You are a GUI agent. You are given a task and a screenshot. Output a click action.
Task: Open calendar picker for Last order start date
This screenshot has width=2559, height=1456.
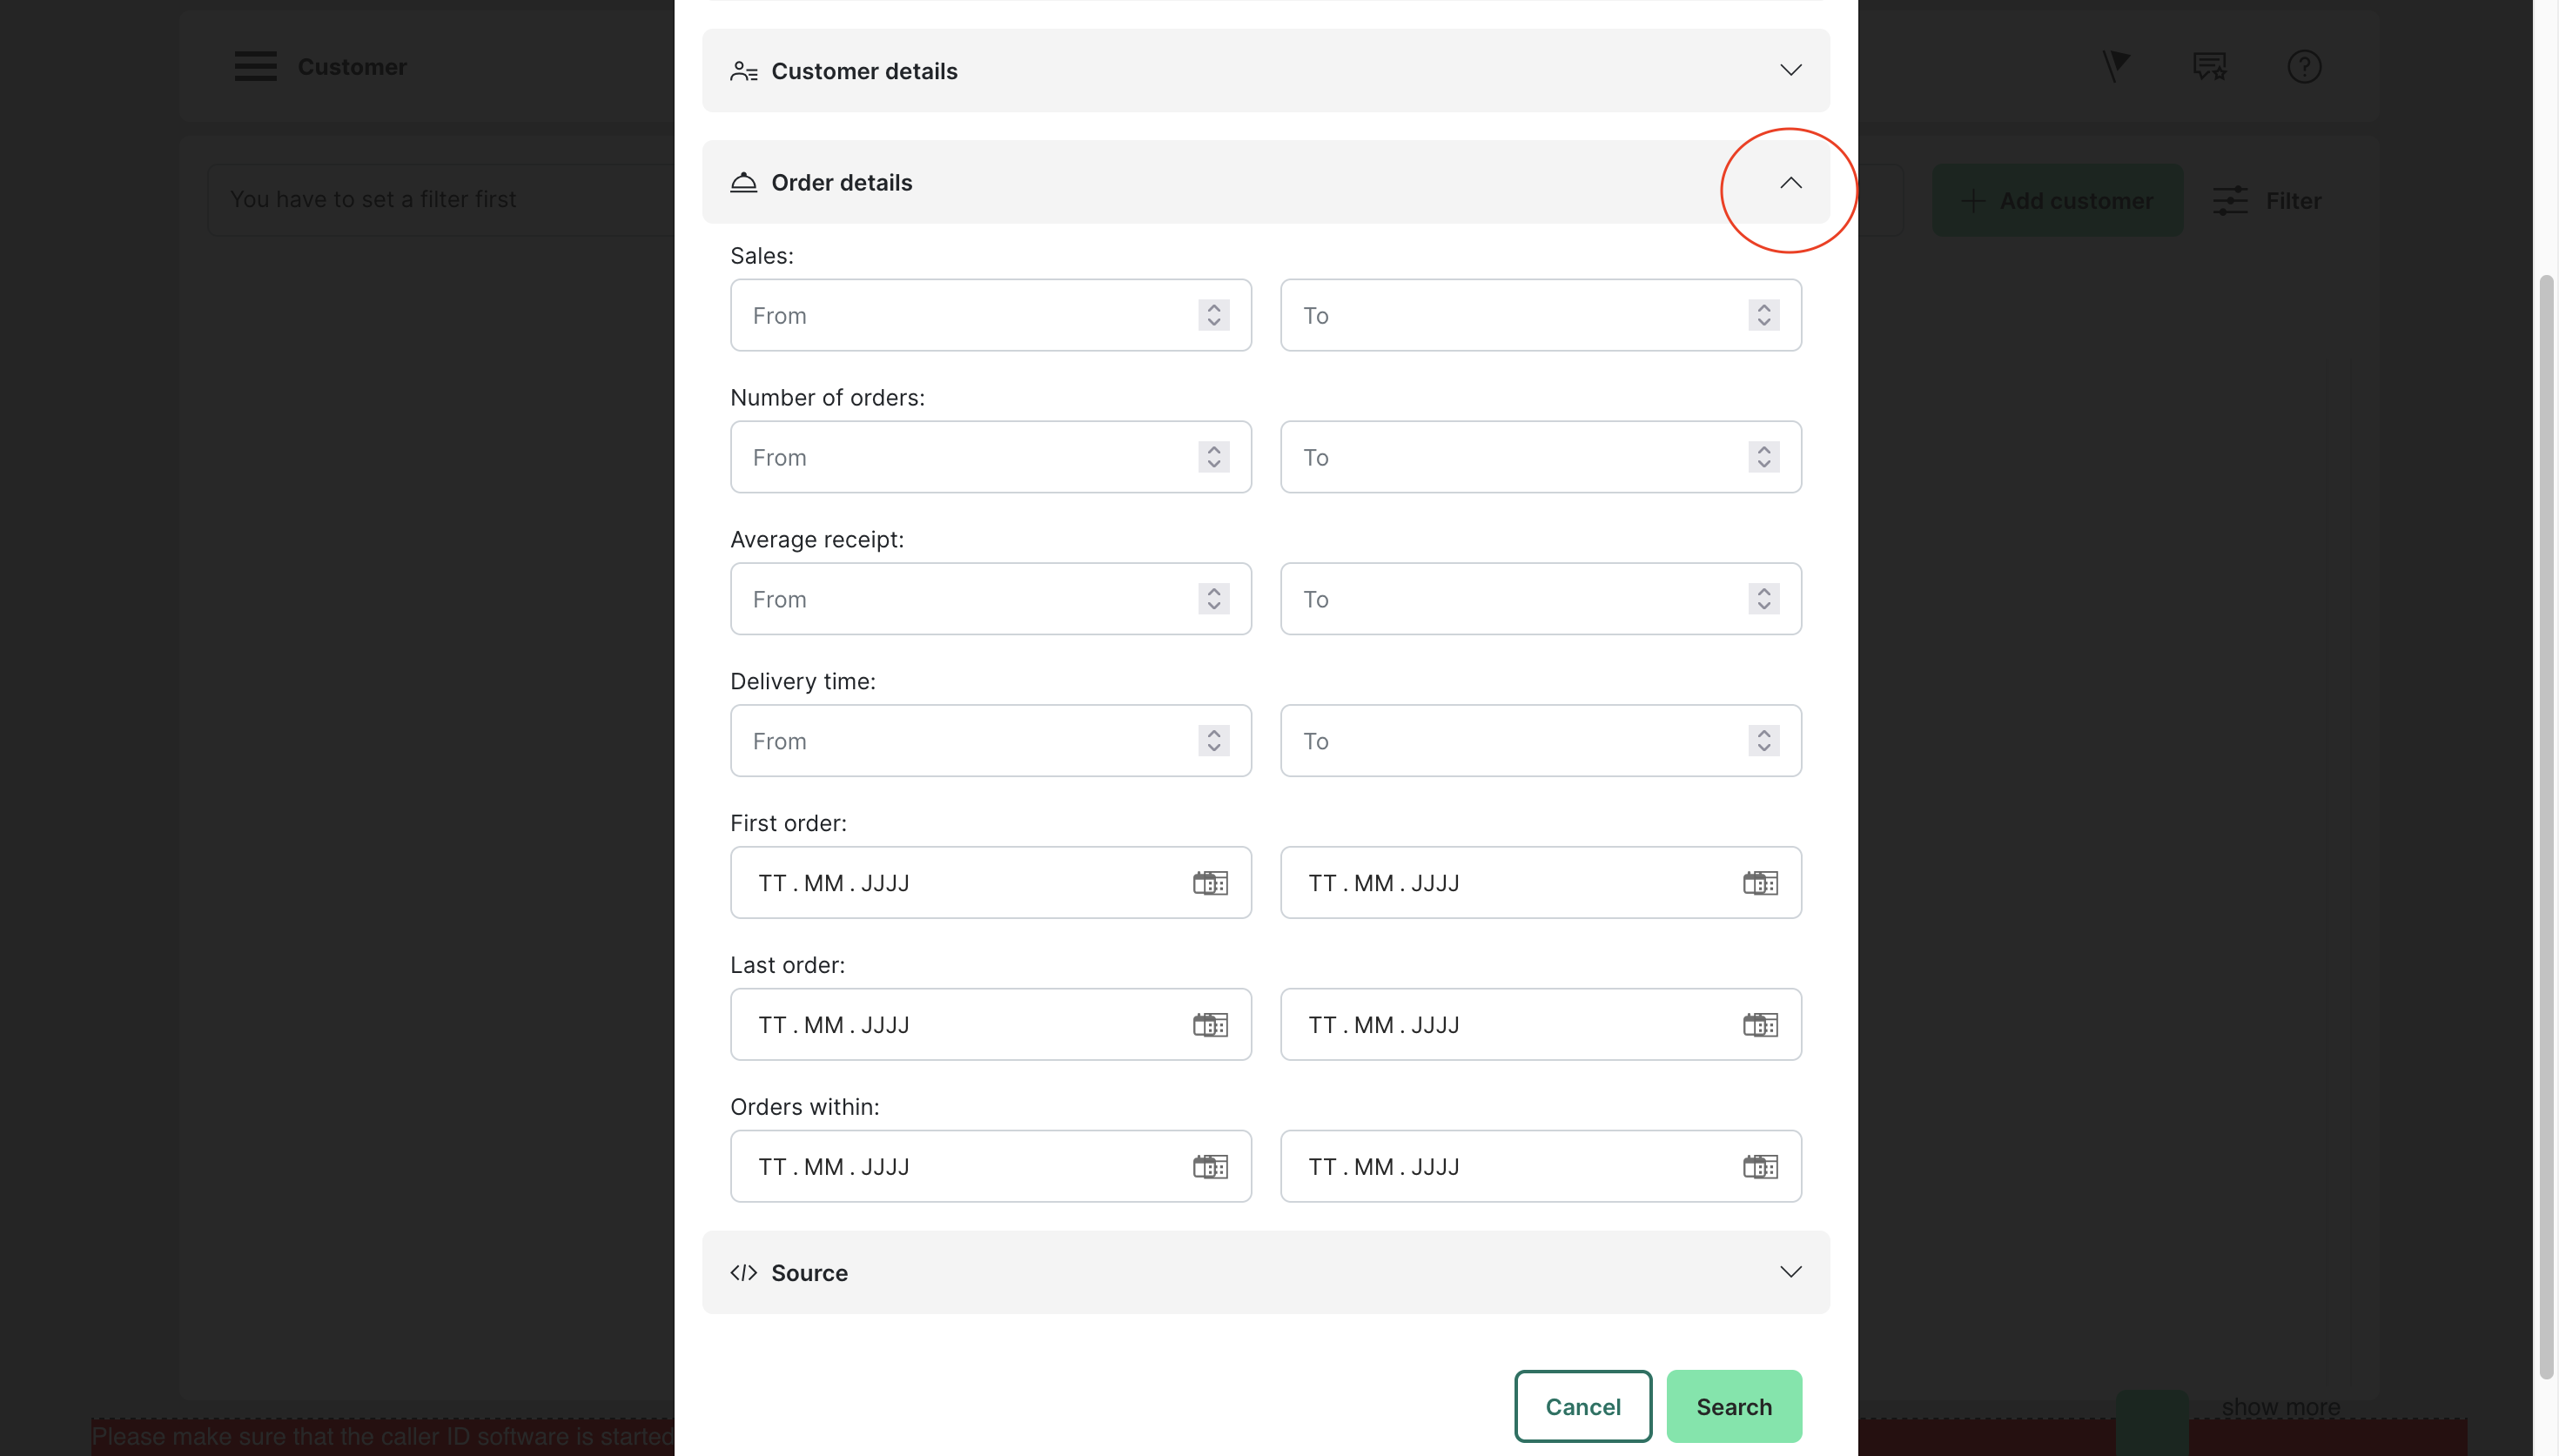pyautogui.click(x=1210, y=1025)
